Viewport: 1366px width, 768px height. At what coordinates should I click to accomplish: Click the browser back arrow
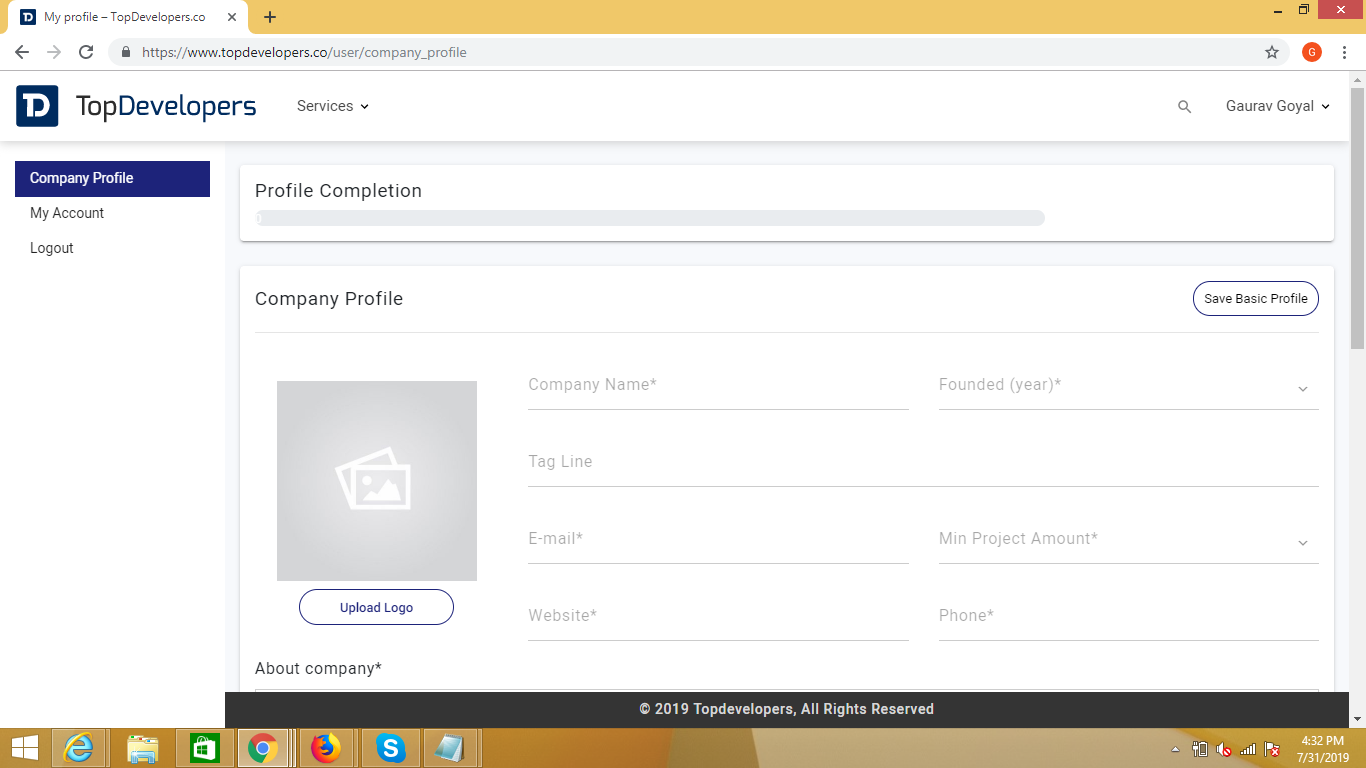(x=22, y=52)
